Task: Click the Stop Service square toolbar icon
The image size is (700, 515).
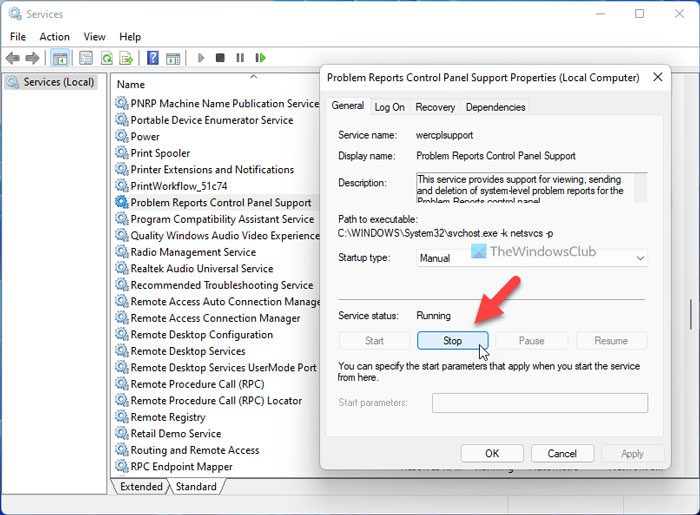Action: (x=220, y=58)
